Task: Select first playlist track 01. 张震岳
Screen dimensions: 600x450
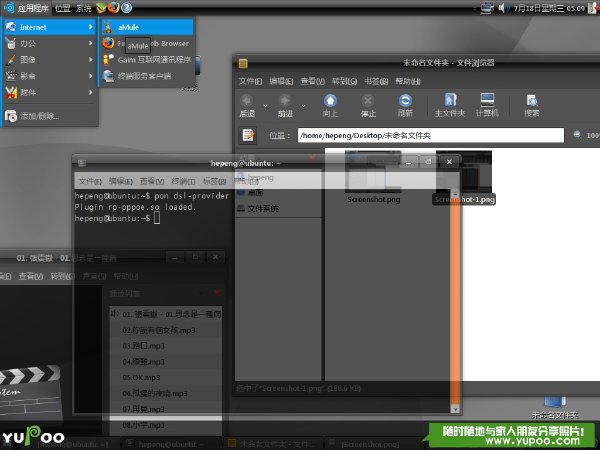Action: coord(166,314)
